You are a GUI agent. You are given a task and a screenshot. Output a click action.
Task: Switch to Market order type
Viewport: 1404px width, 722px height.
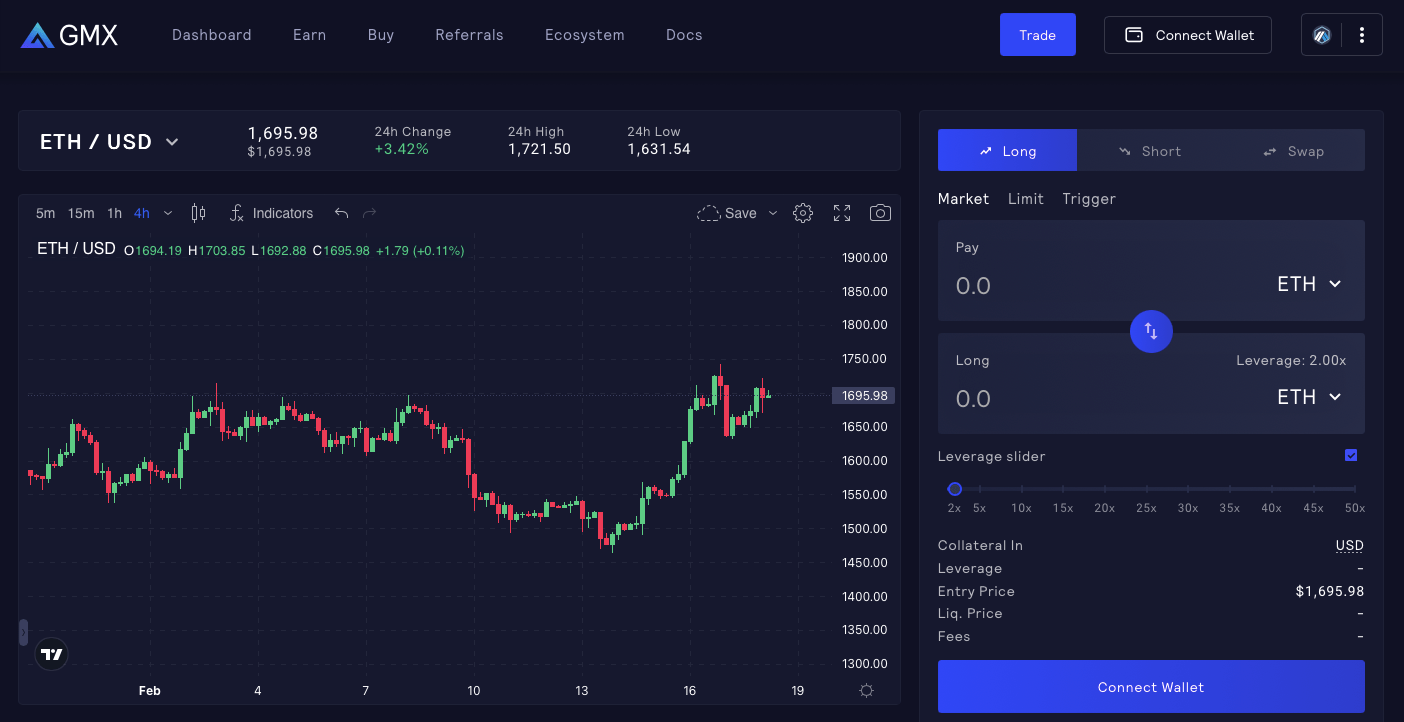[963, 199]
